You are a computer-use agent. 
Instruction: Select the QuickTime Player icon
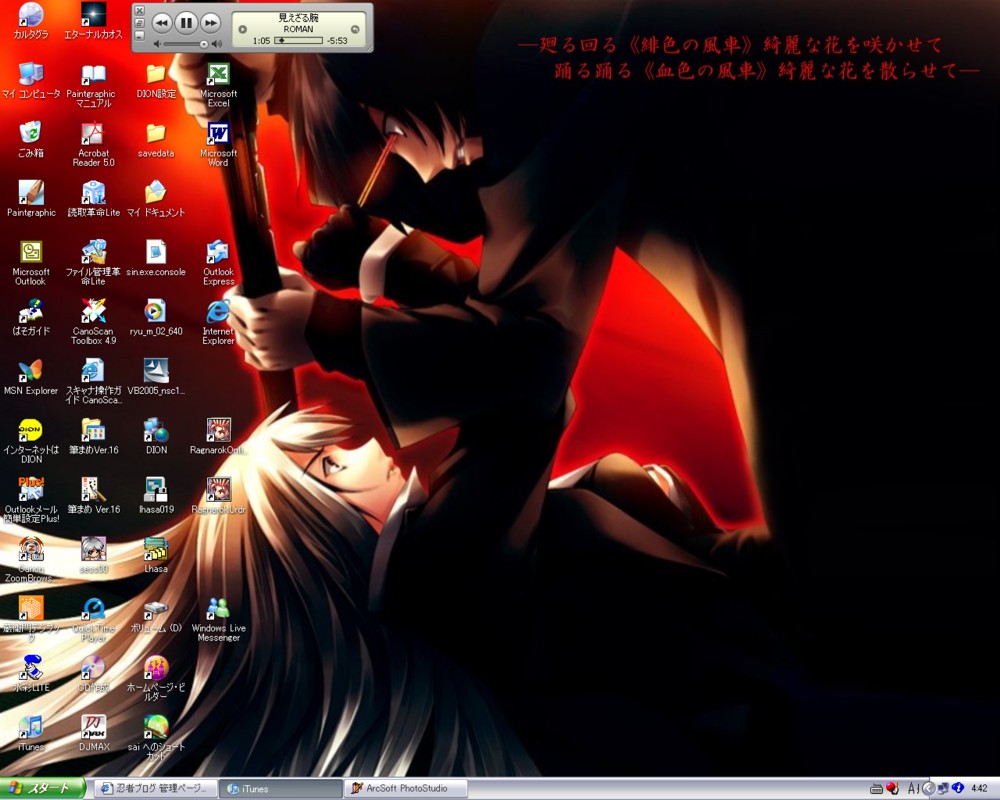94,619
